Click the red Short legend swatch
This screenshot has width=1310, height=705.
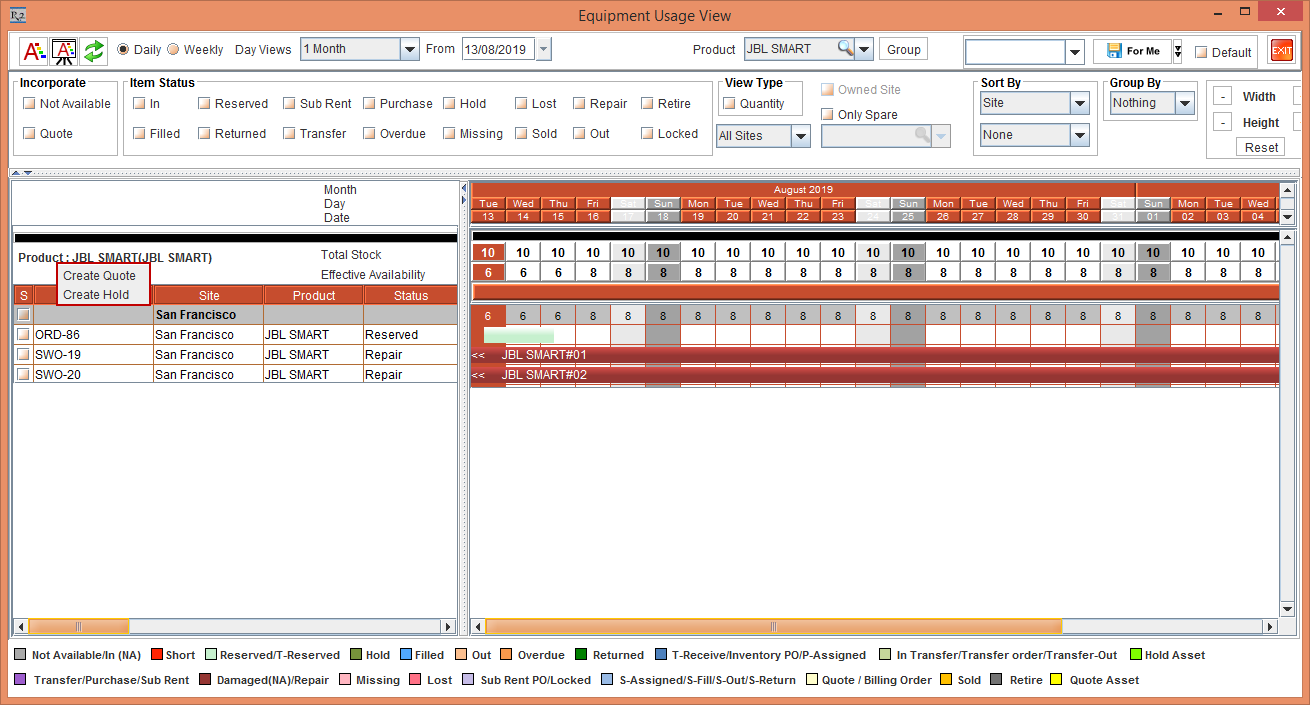[x=156, y=655]
